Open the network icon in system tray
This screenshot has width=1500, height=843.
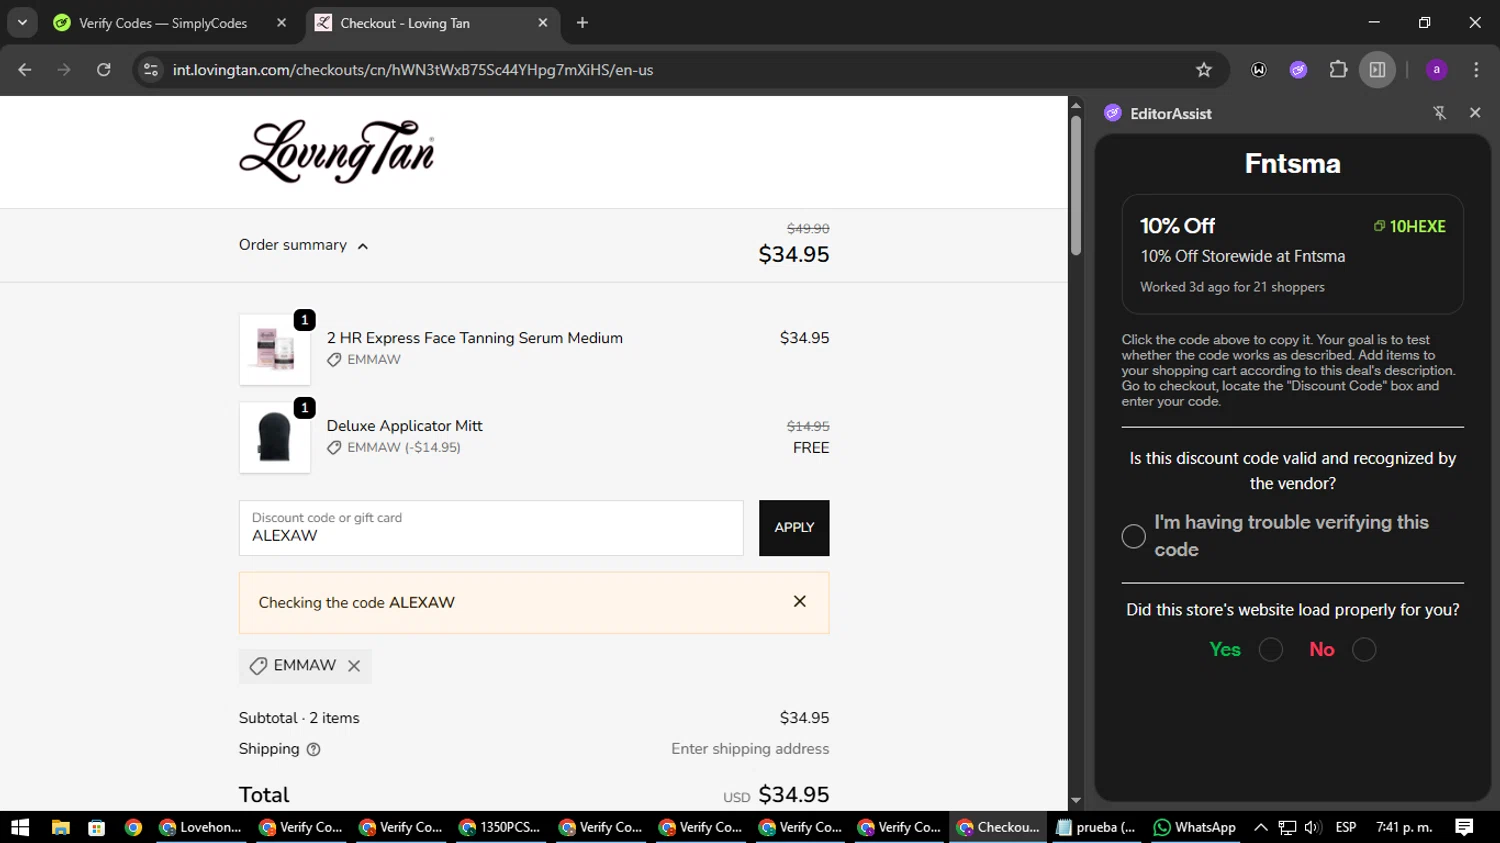1287,827
